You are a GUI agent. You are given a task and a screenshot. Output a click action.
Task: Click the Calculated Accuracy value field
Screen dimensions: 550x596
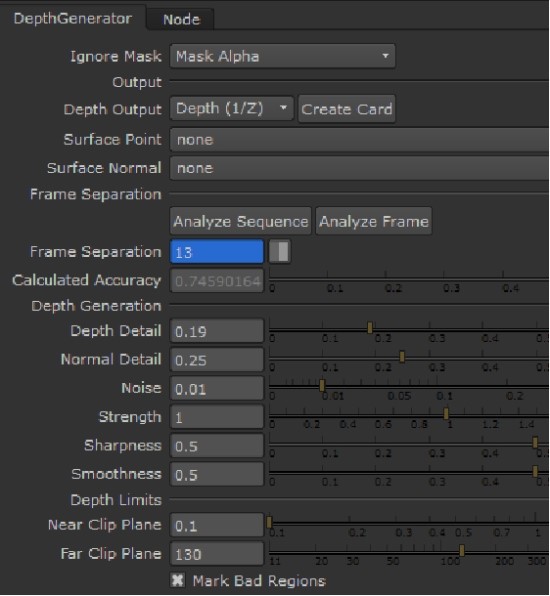coord(217,281)
